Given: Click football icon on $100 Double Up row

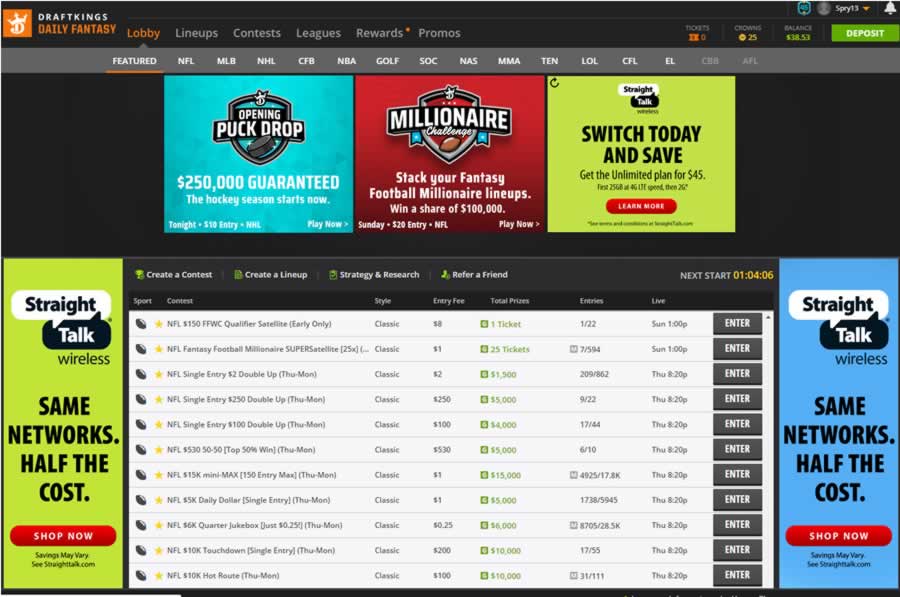Looking at the screenshot, I should click(141, 424).
